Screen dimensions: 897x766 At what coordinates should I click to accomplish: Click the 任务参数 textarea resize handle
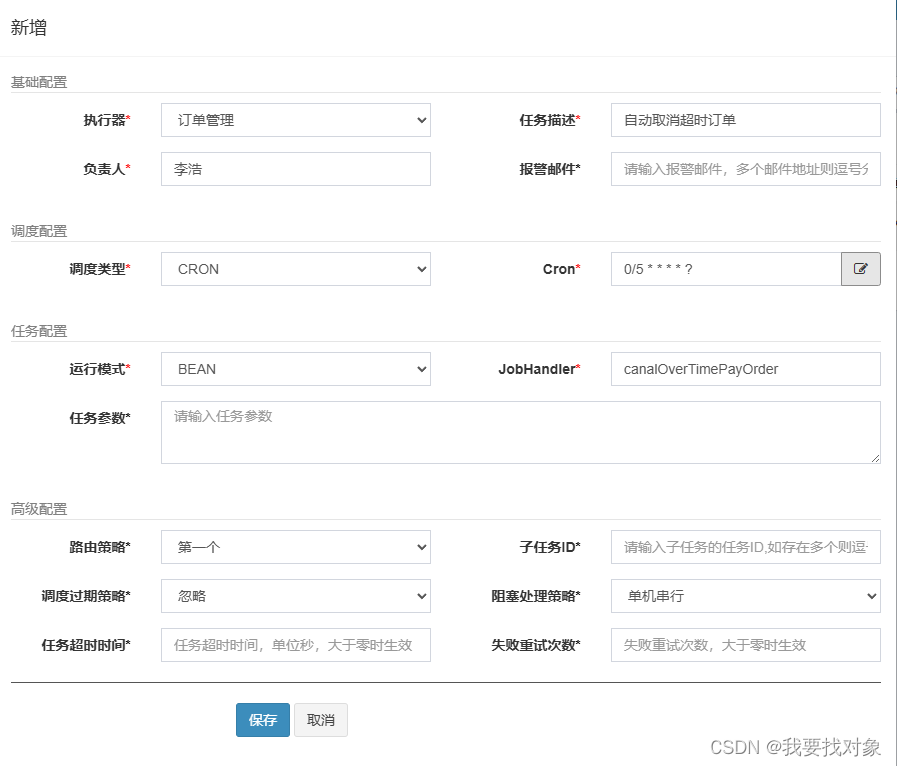click(x=875, y=458)
